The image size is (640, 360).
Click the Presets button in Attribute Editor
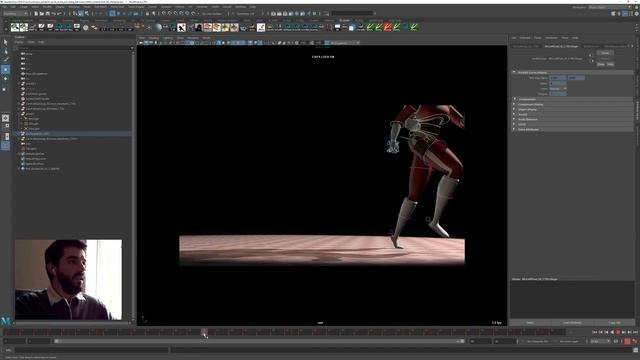605,58
